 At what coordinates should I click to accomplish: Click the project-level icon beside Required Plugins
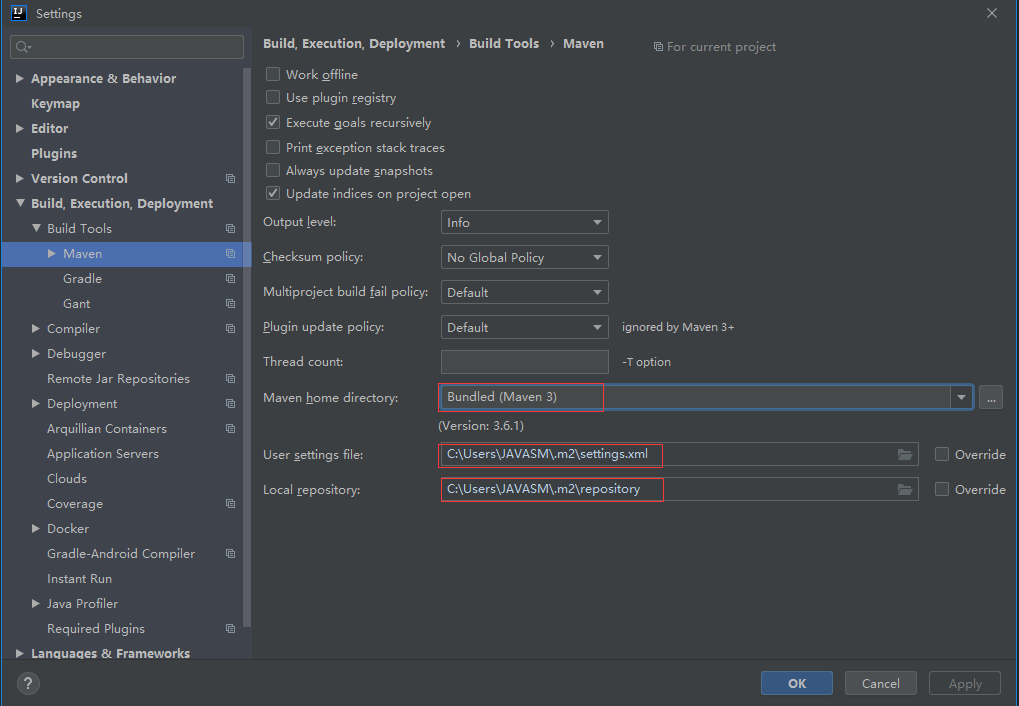coord(230,629)
